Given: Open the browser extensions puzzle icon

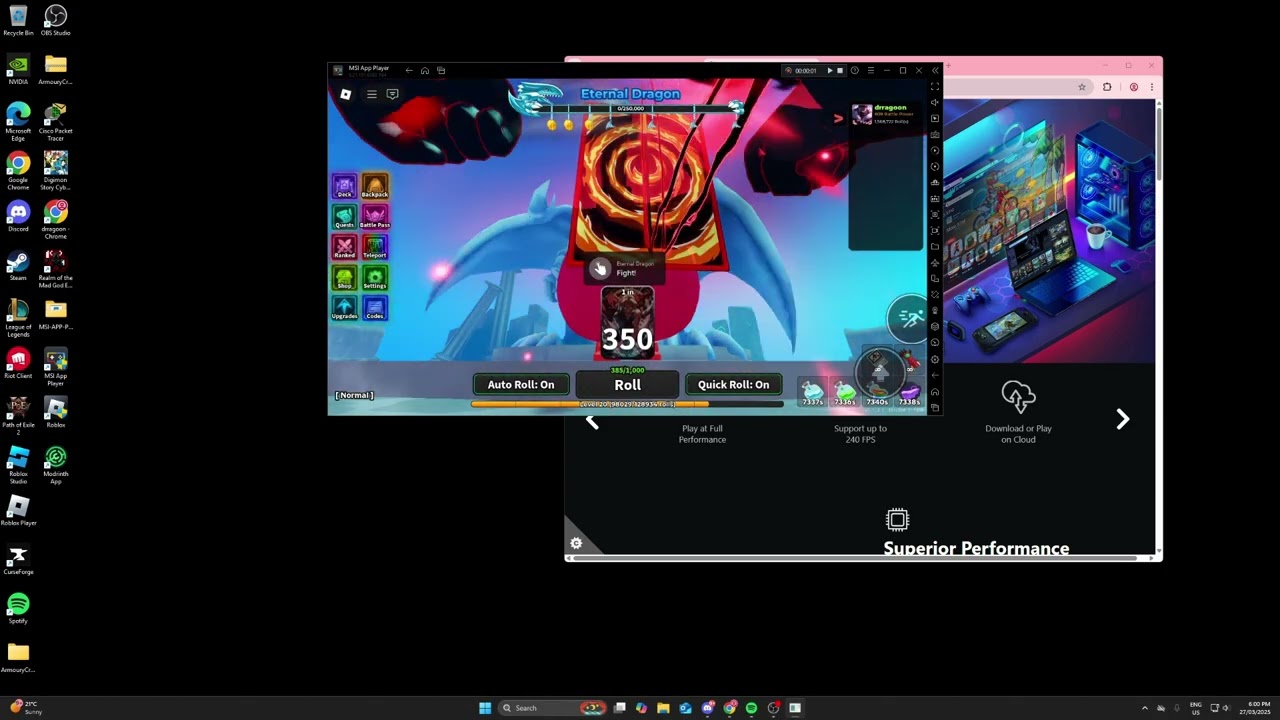Looking at the screenshot, I should pos(1107,87).
